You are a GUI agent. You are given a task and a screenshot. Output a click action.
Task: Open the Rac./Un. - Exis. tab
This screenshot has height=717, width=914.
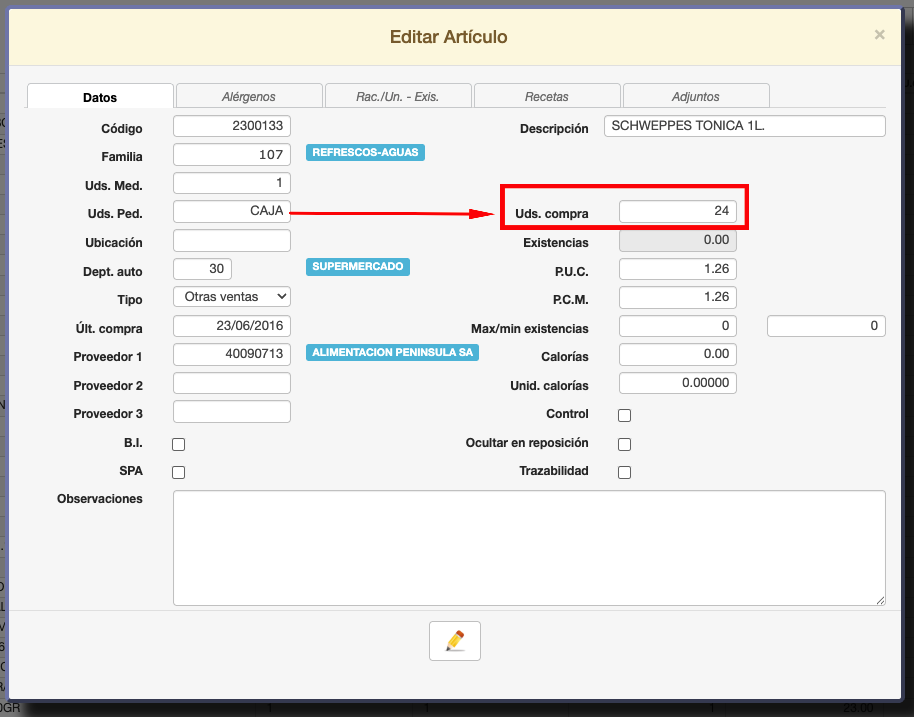tap(398, 96)
